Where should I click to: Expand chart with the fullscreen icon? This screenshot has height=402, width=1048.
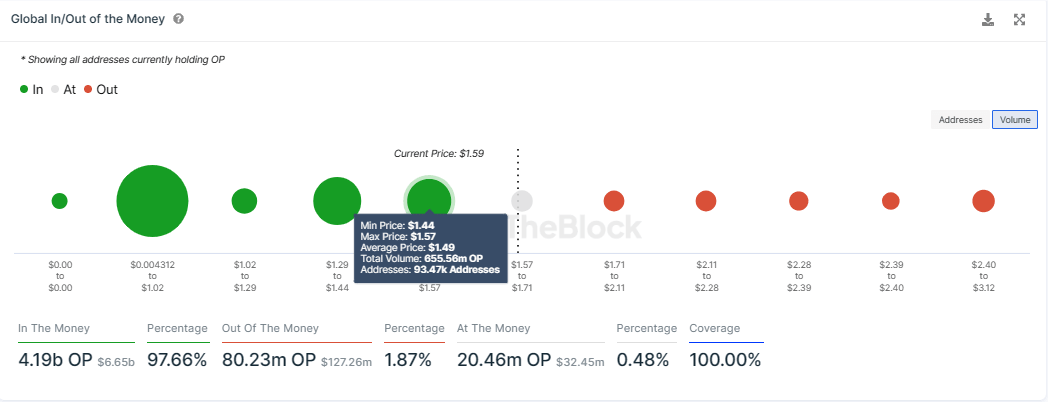pyautogui.click(x=1020, y=19)
